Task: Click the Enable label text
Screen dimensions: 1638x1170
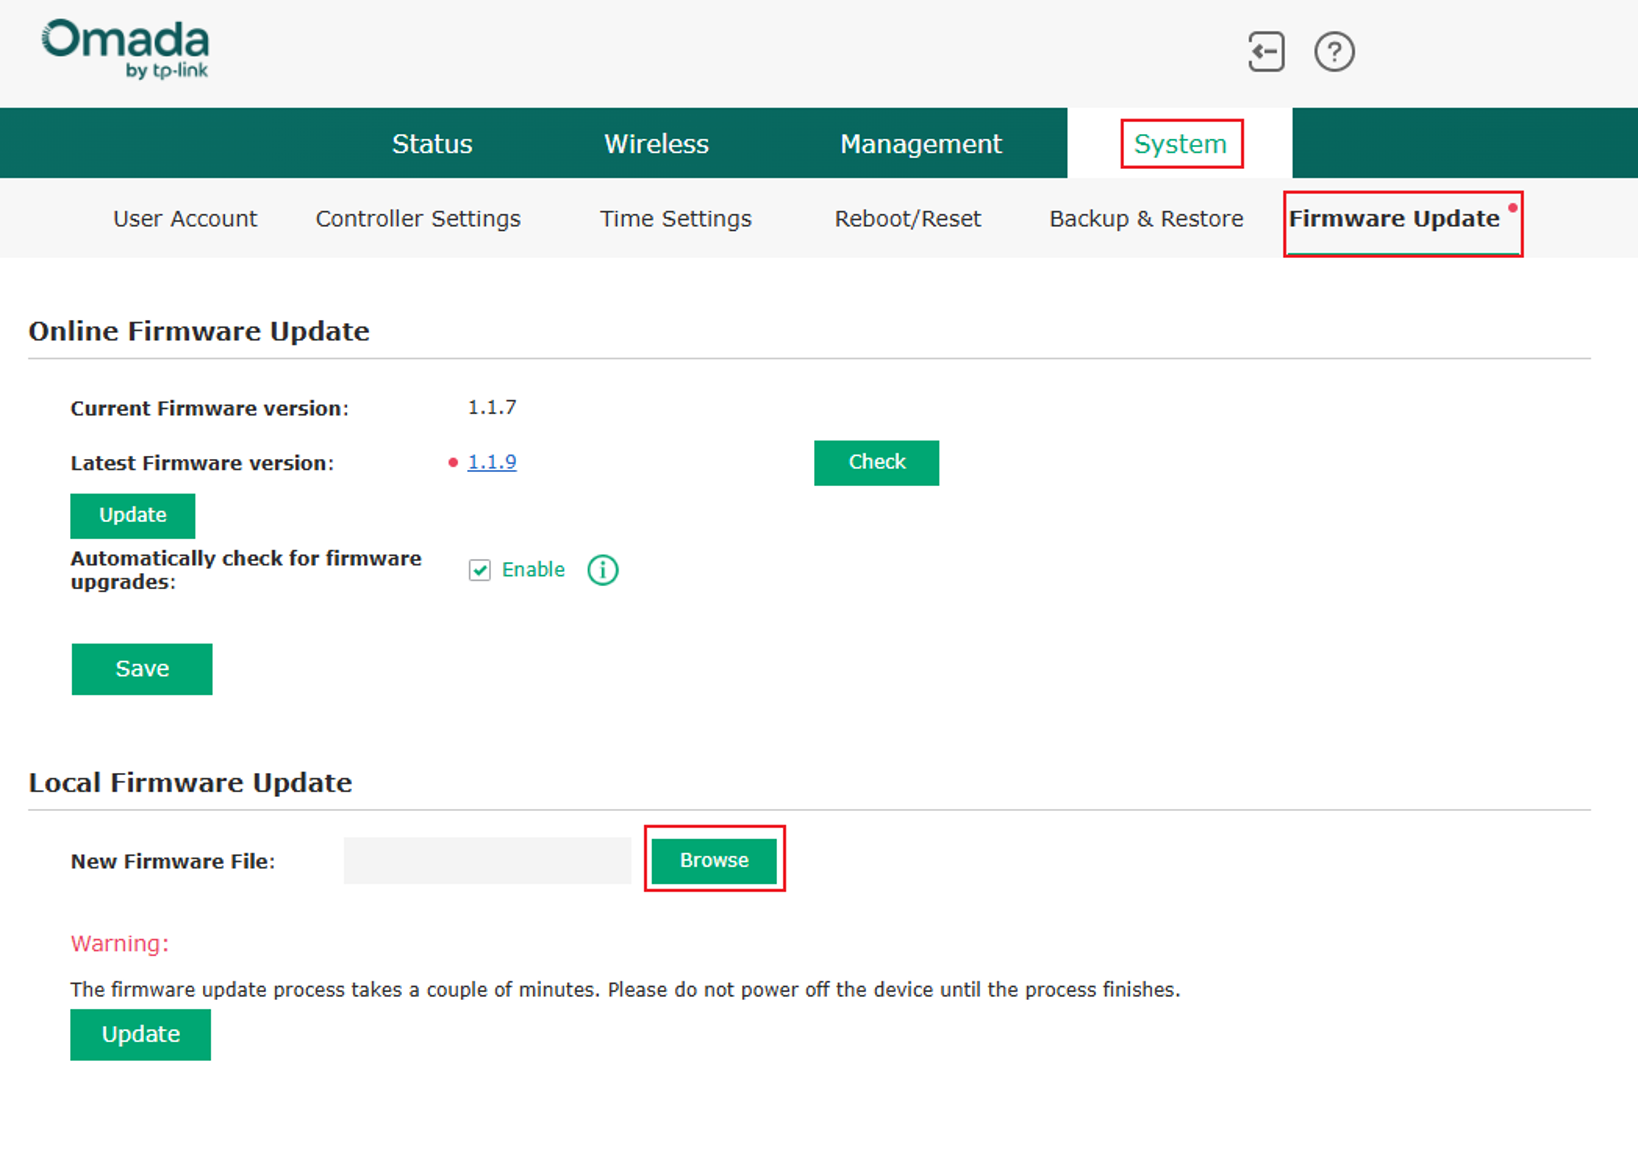Action: coord(533,570)
